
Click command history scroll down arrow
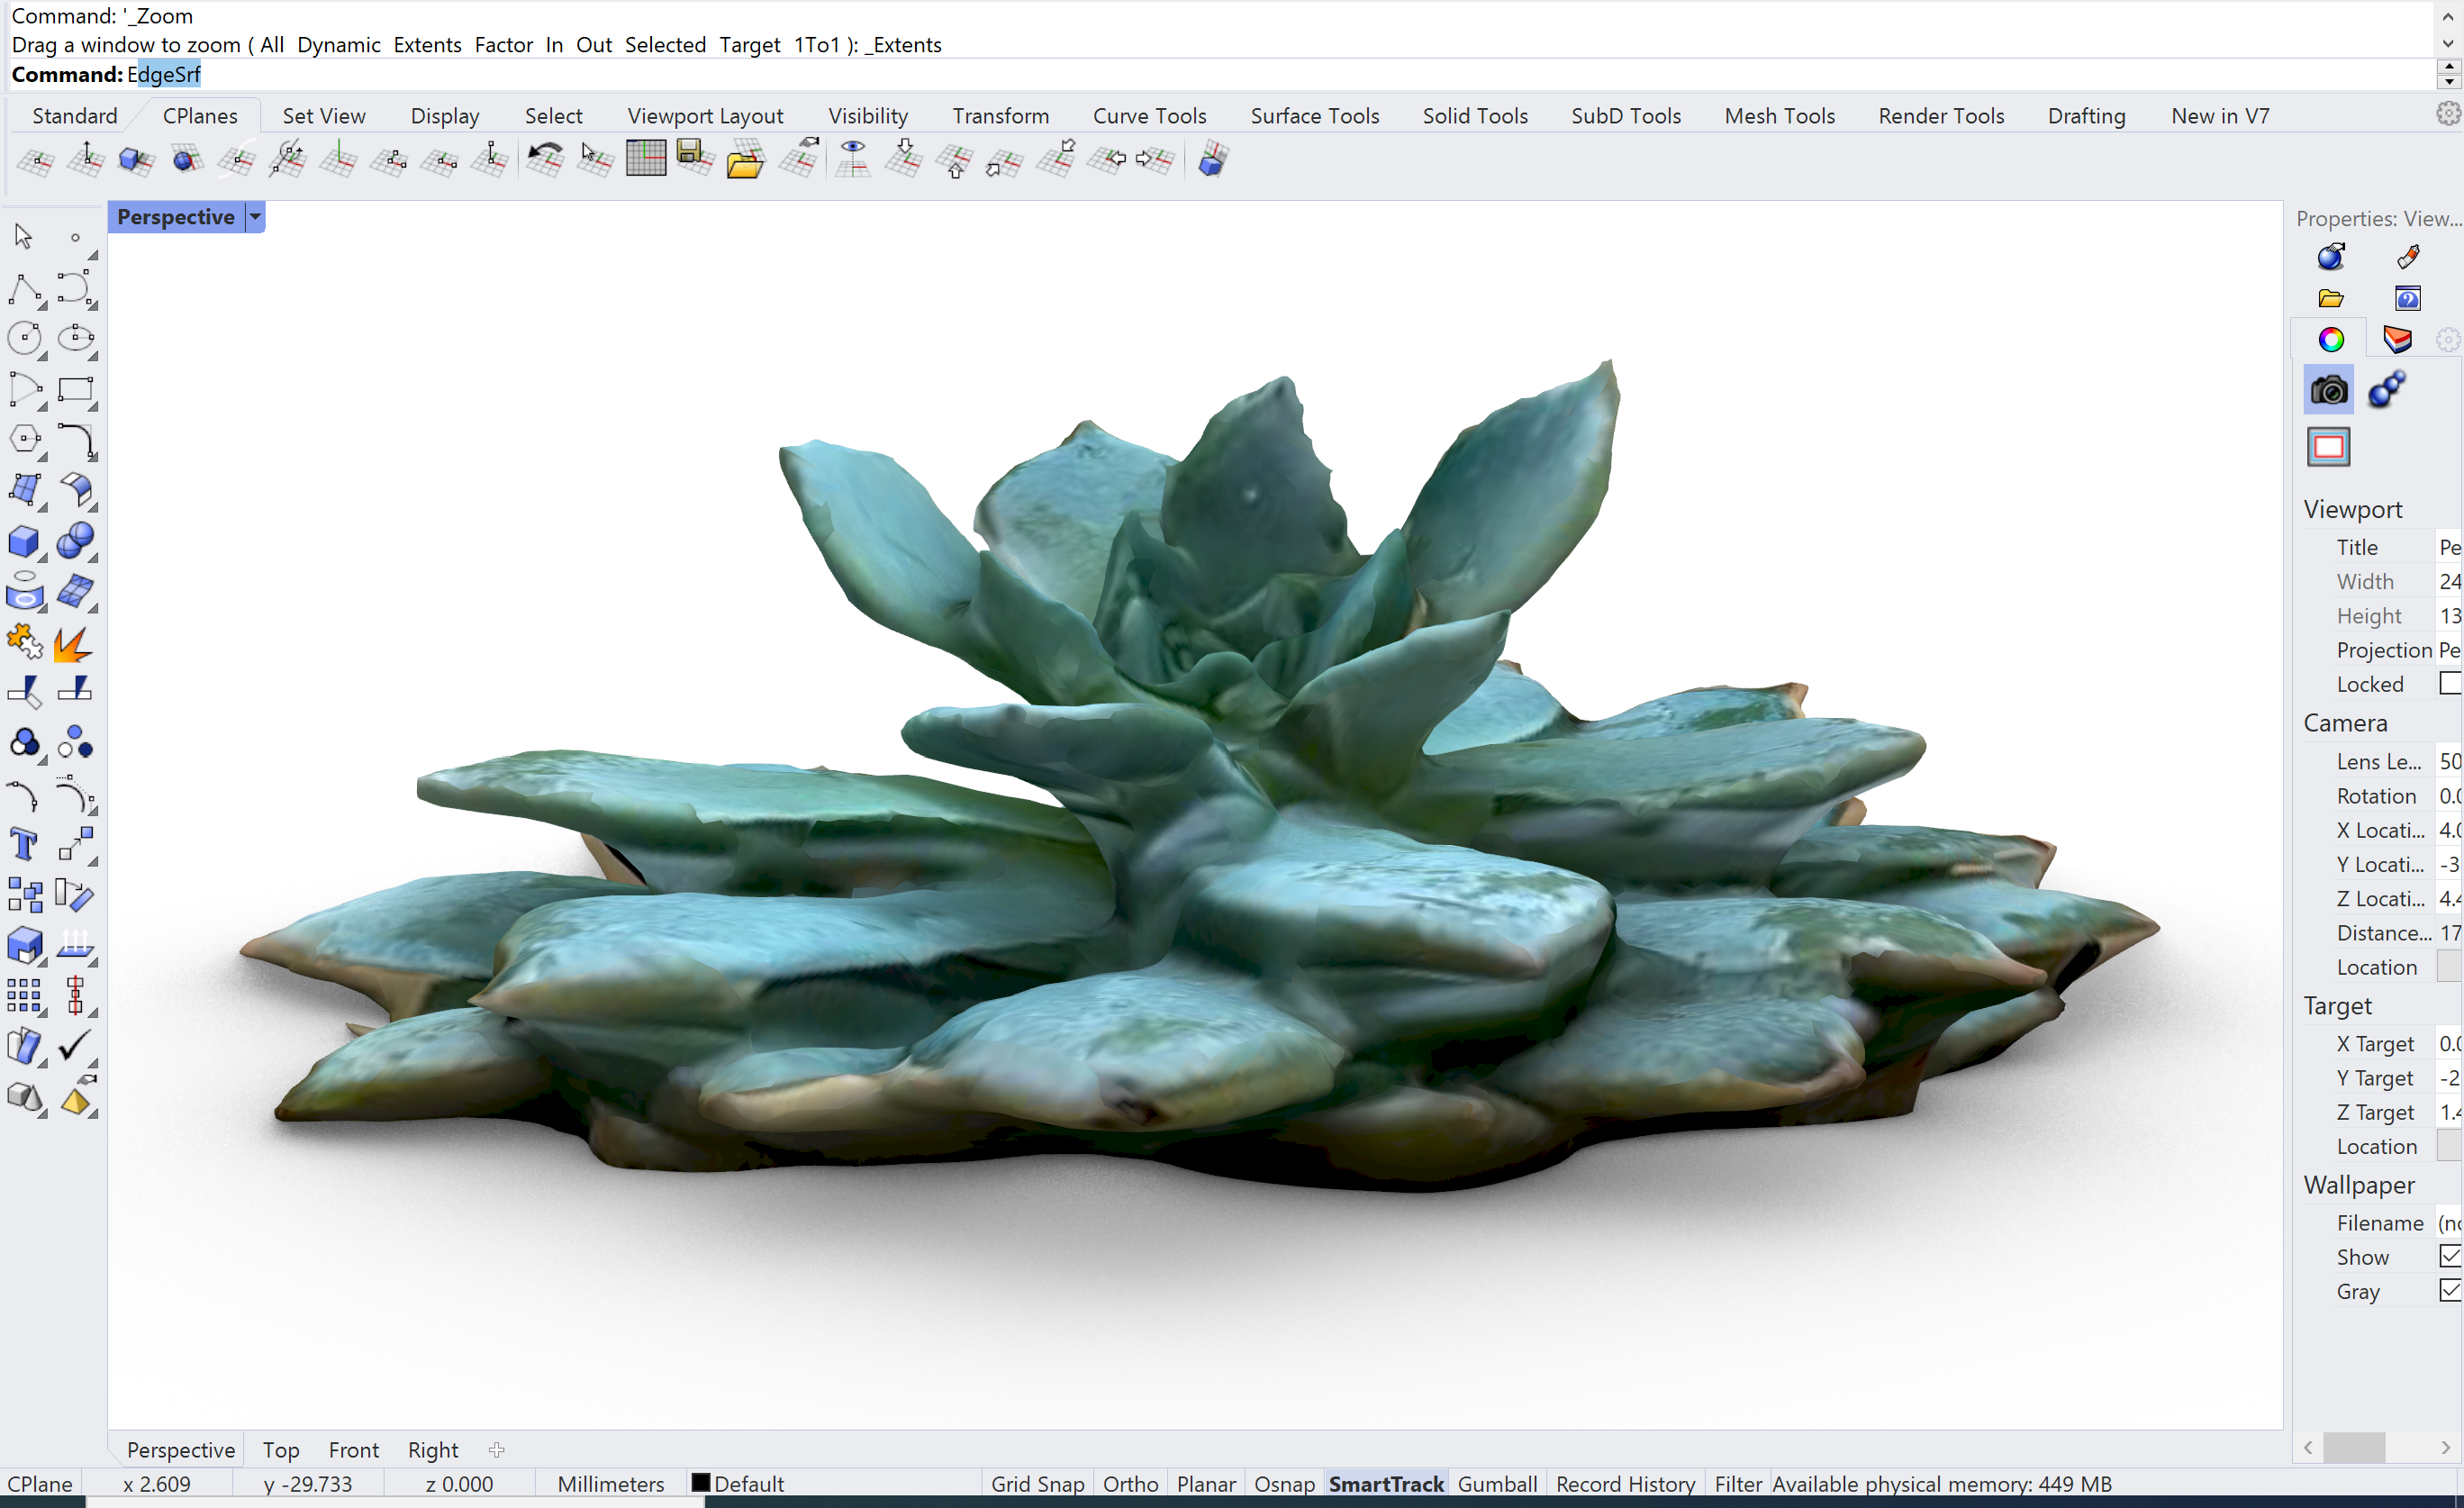[2447, 44]
